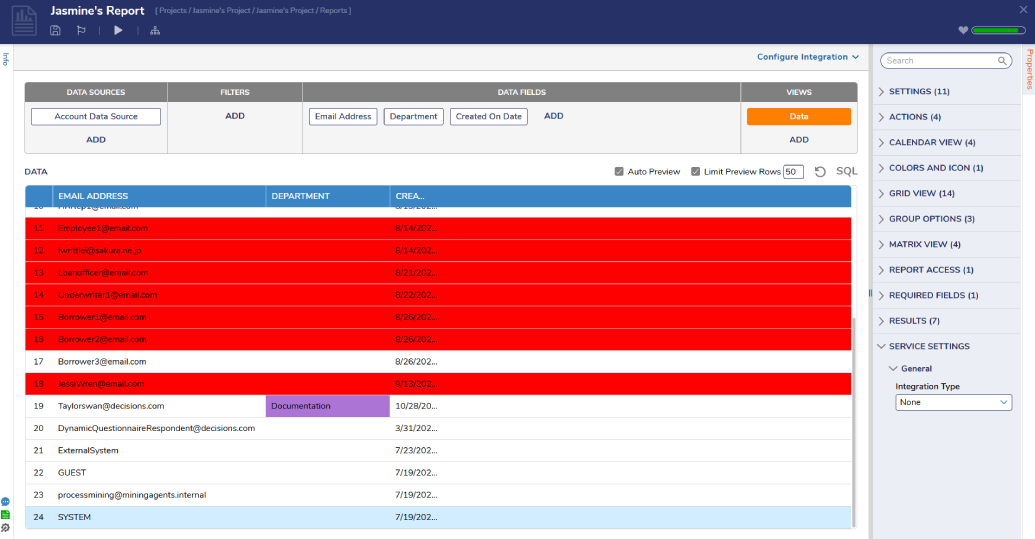The image size is (1035, 539).
Task: Open Integration Type dropdown
Action: [953, 402]
